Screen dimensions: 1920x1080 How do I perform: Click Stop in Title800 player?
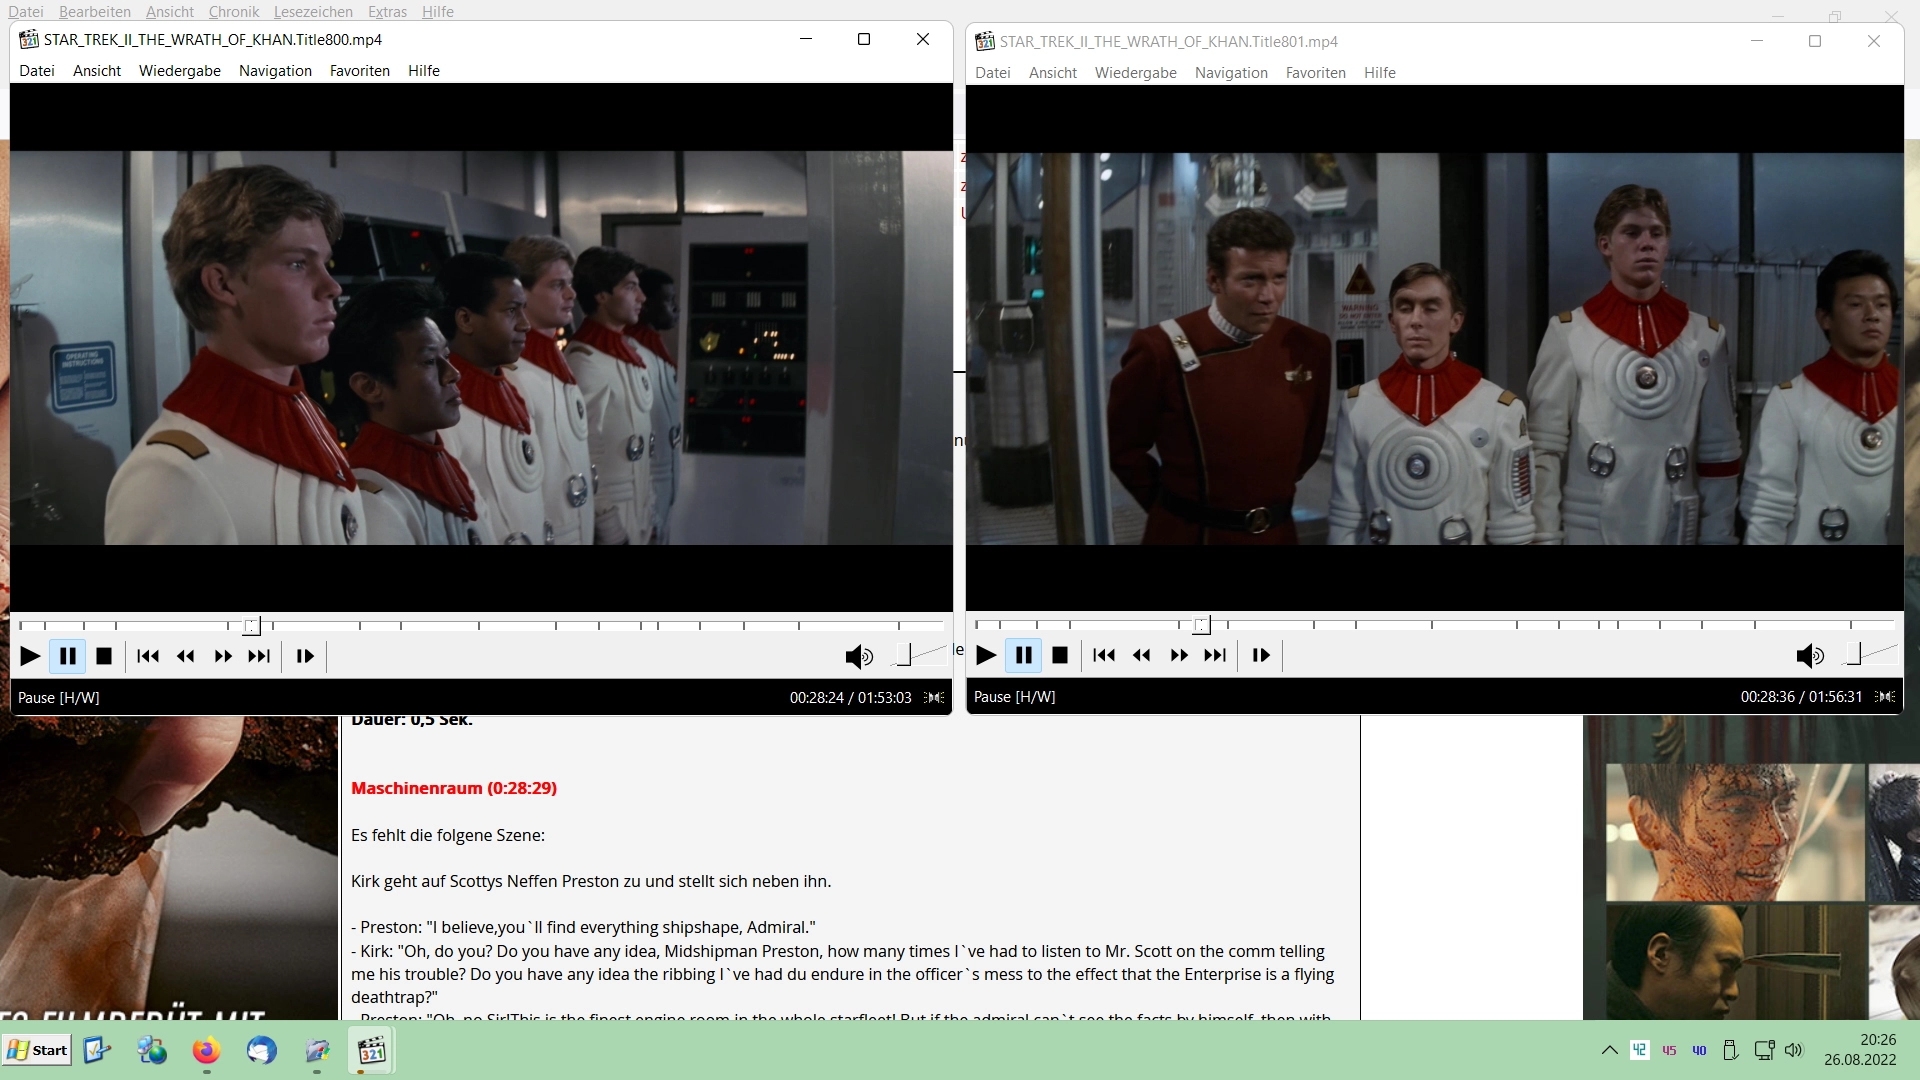tap(103, 657)
